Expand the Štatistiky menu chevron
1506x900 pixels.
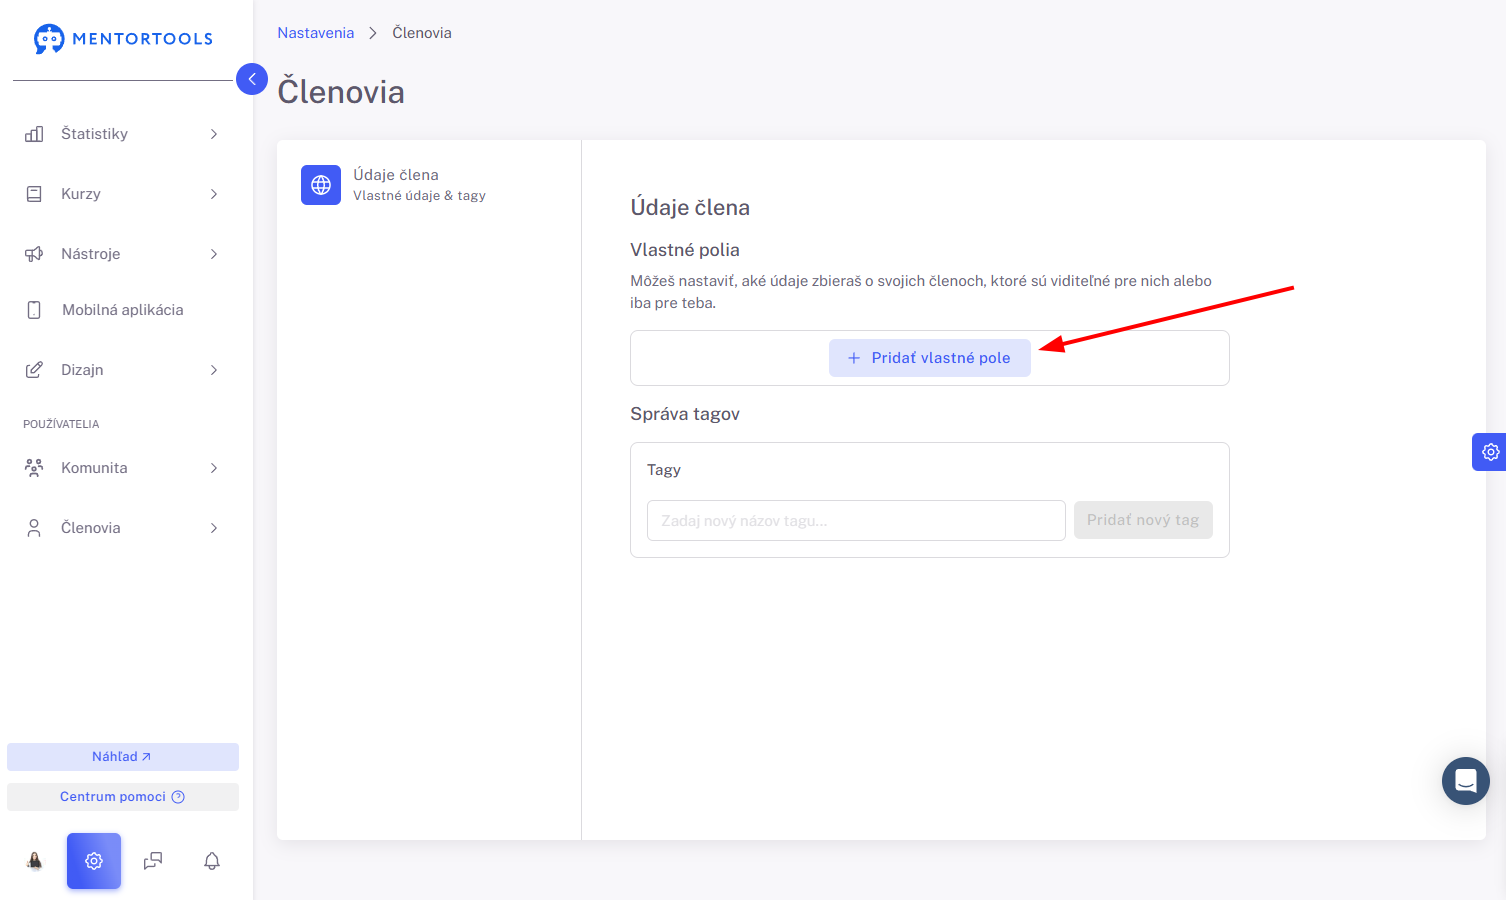214,134
